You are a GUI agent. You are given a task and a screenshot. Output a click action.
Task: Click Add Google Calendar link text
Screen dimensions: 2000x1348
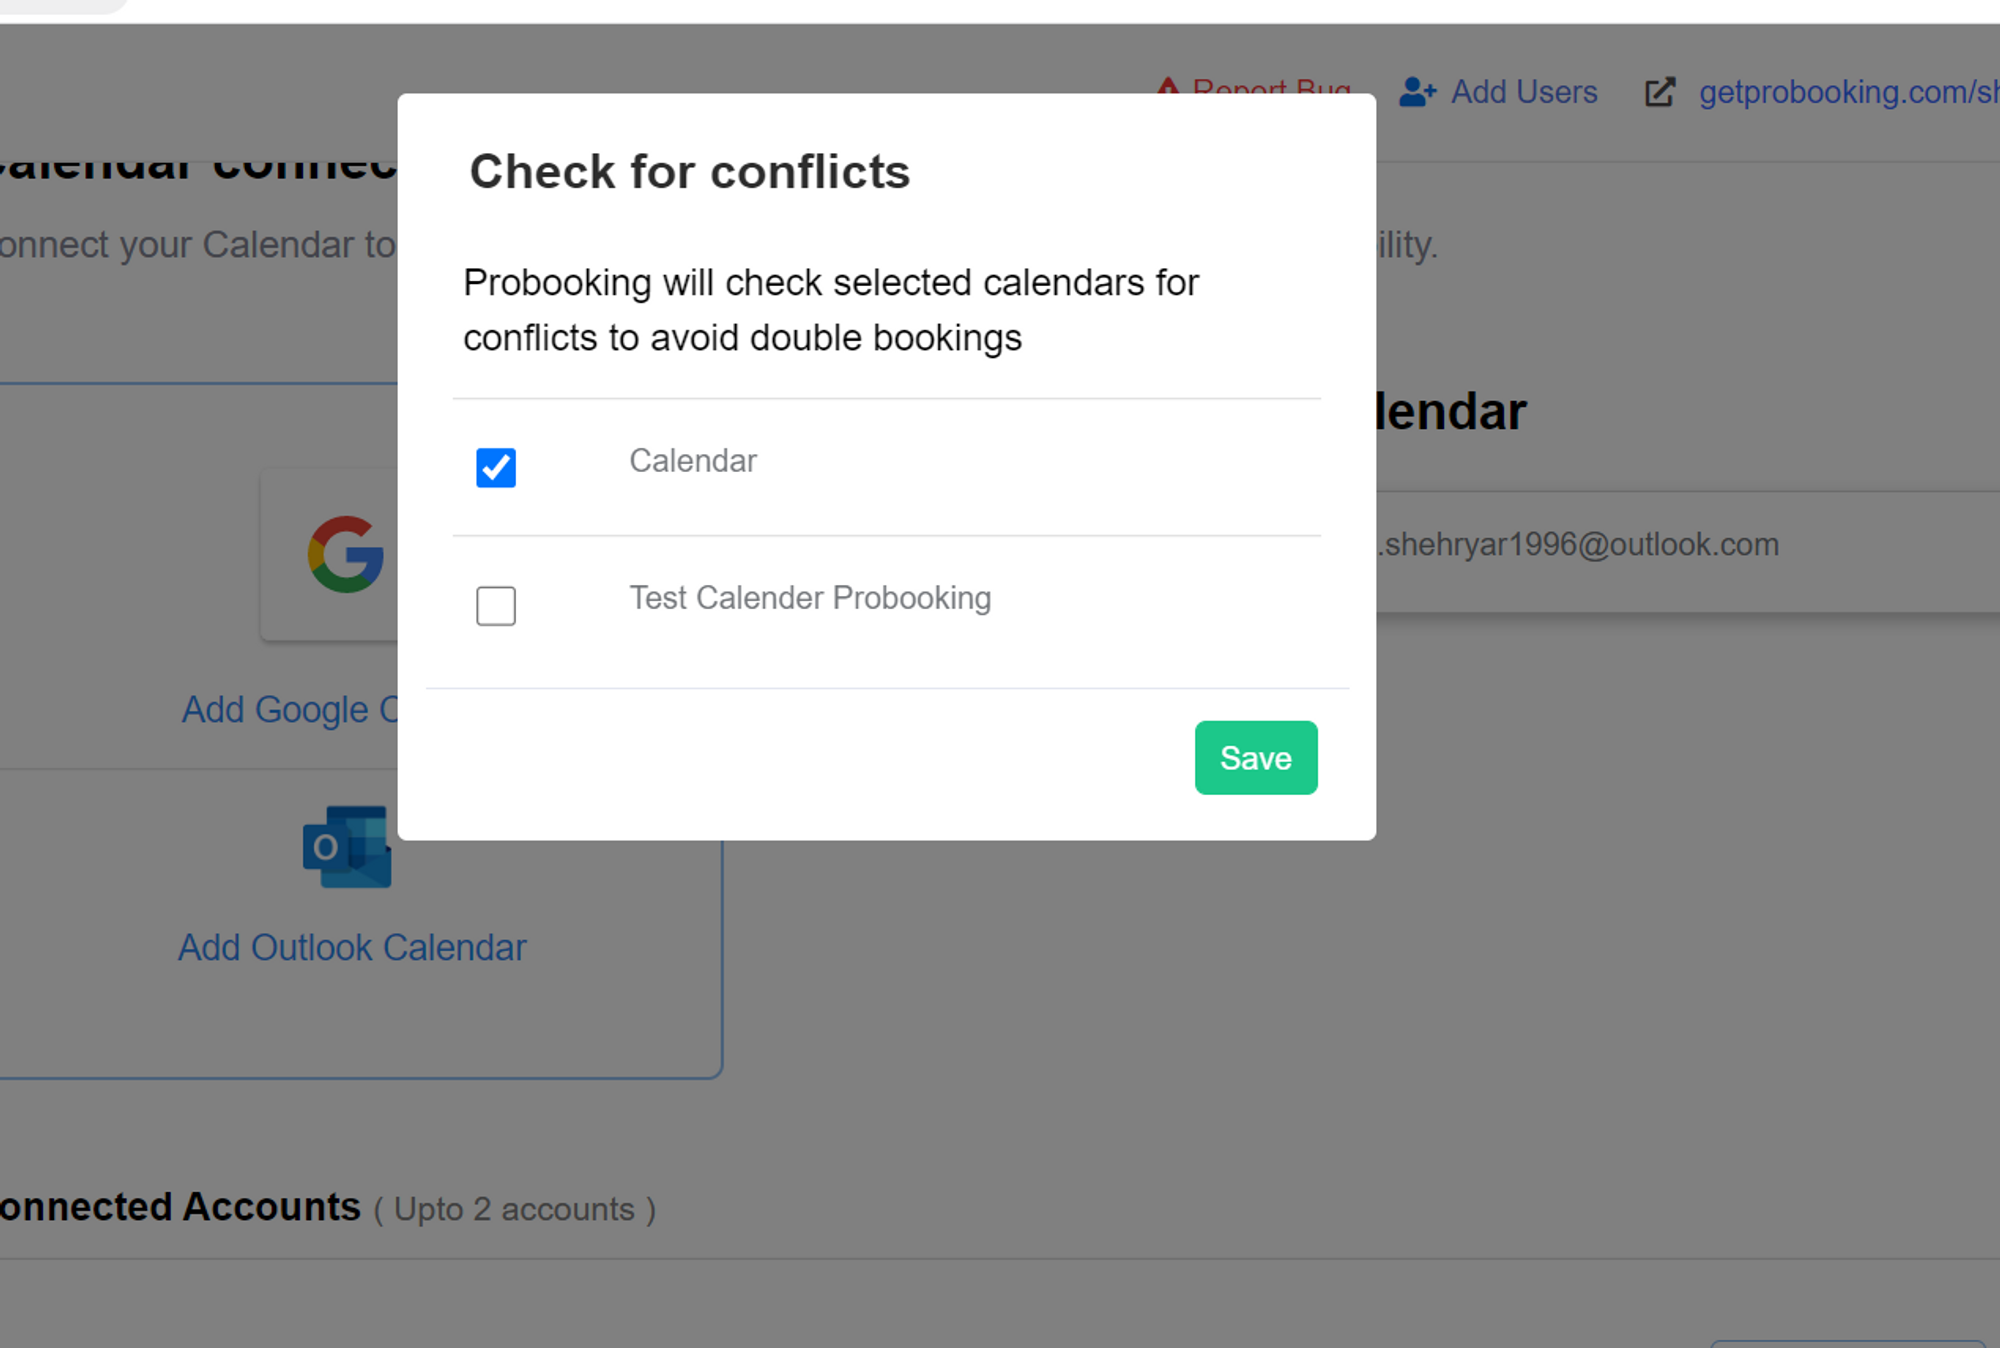coord(290,709)
